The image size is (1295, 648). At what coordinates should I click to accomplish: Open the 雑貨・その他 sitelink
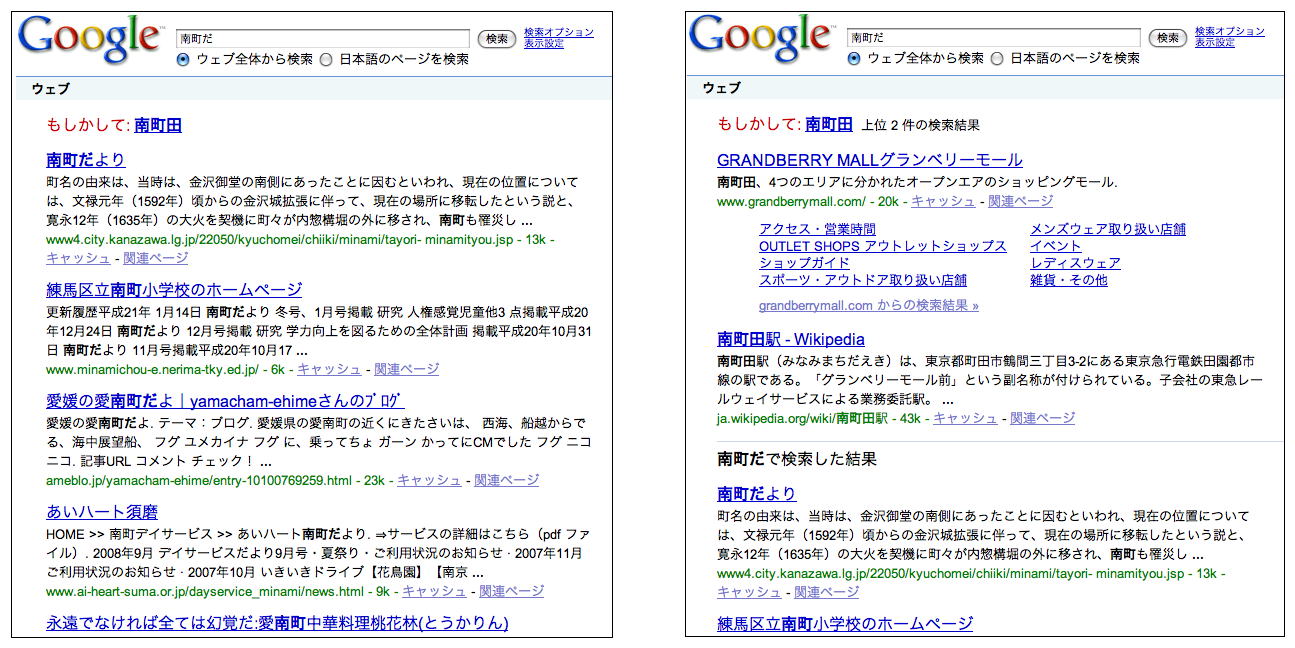coord(1069,280)
